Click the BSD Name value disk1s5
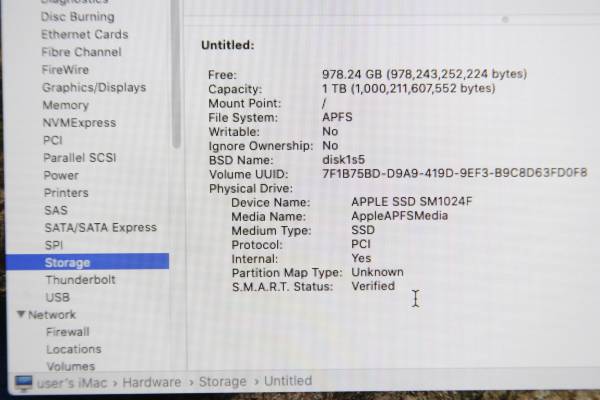Viewport: 600px width, 400px height. coord(344,160)
